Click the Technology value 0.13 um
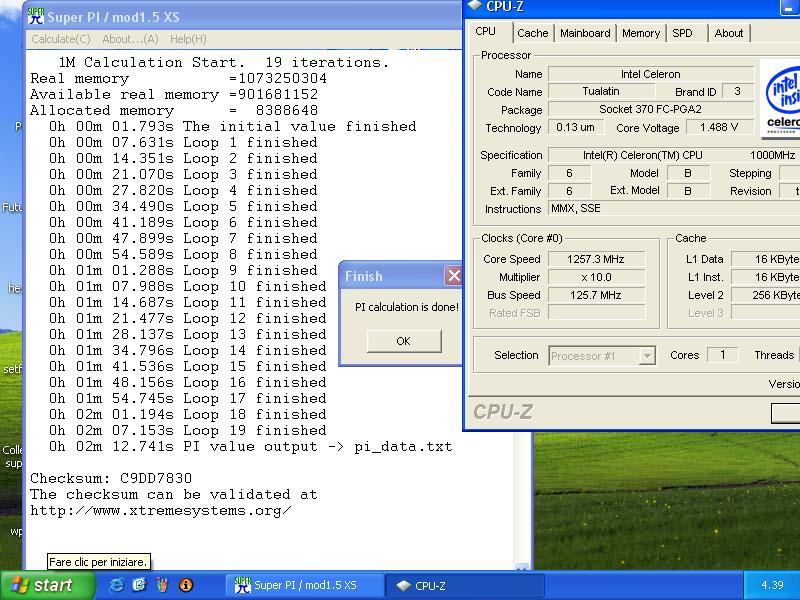 pyautogui.click(x=576, y=127)
